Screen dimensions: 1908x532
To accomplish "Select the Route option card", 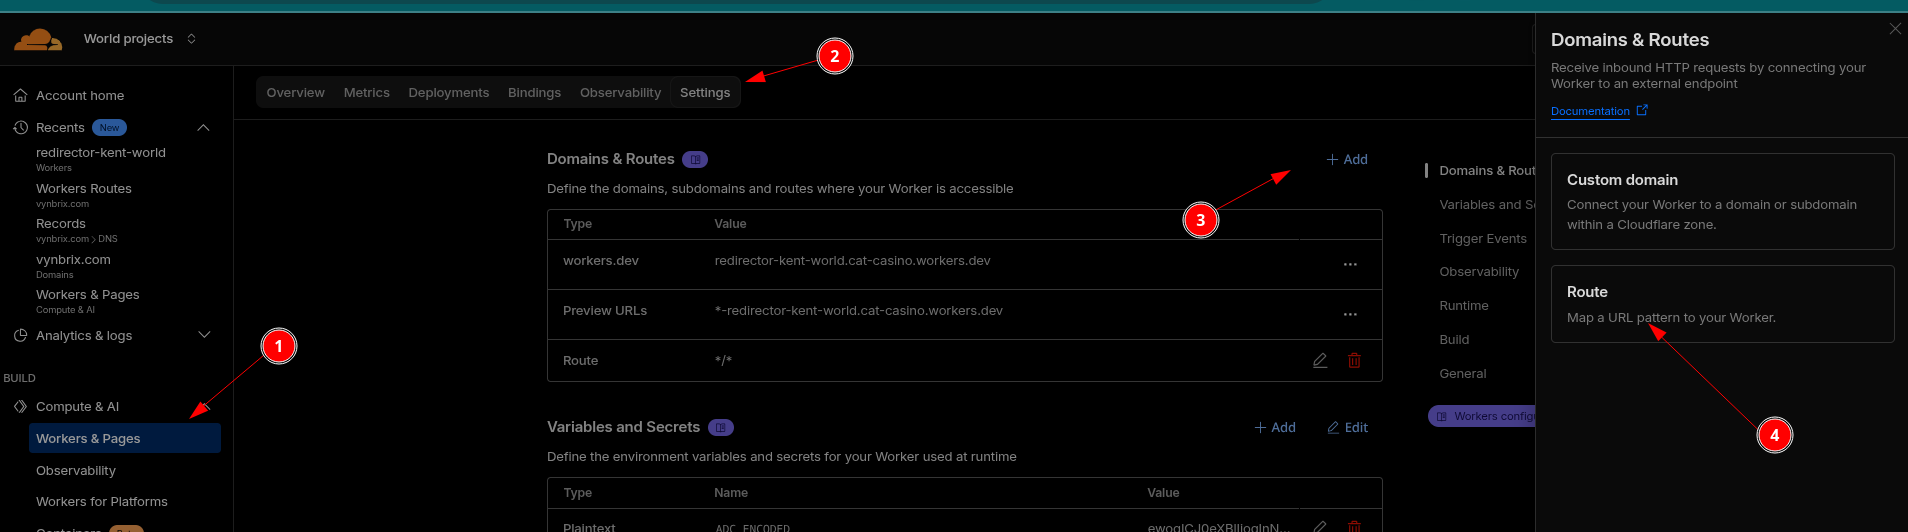I will [1722, 304].
